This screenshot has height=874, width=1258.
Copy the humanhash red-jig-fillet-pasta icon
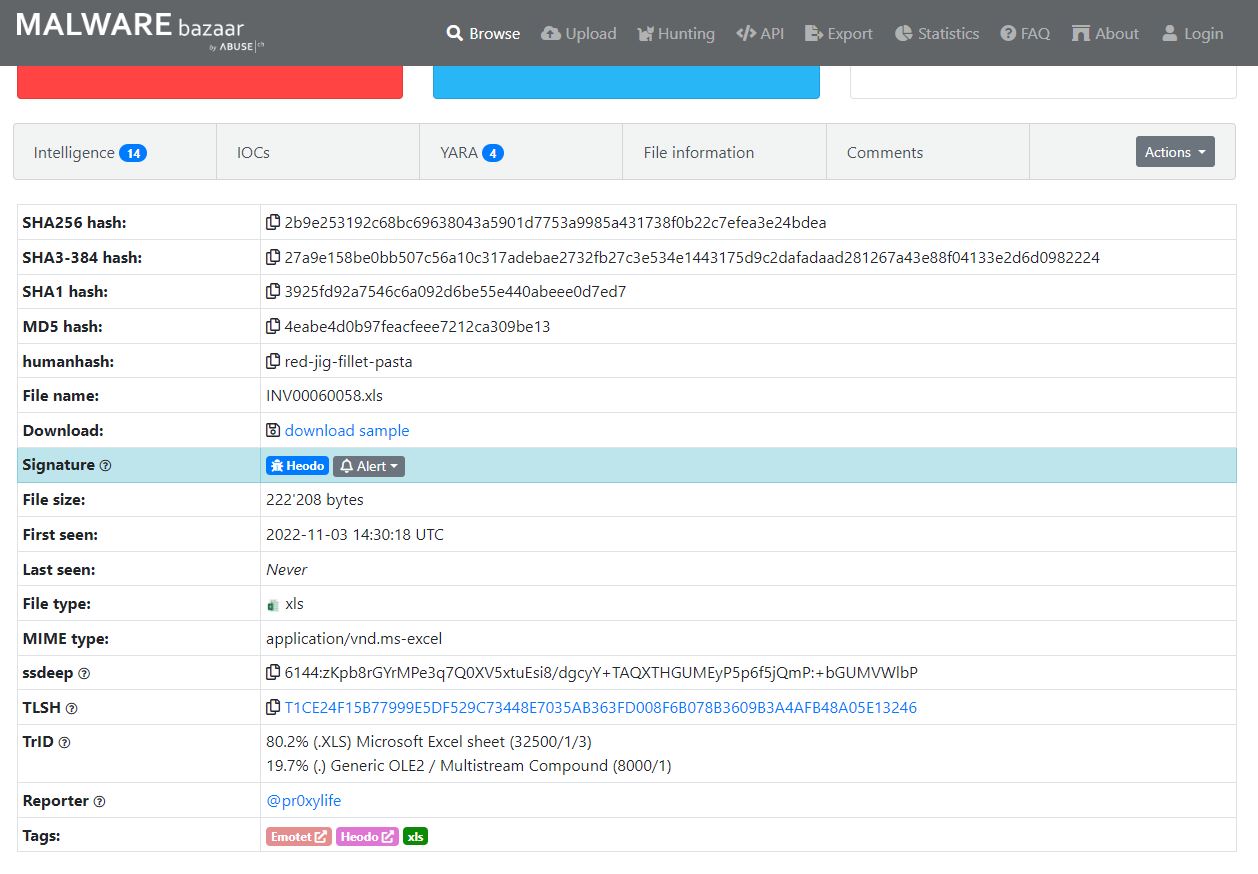pyautogui.click(x=273, y=361)
